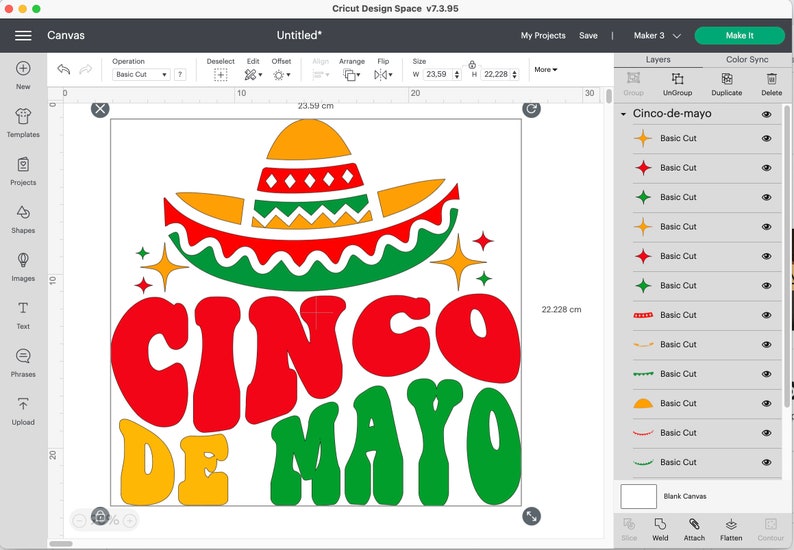This screenshot has width=794, height=550.
Task: Open the Shapes tool
Action: pos(23,219)
